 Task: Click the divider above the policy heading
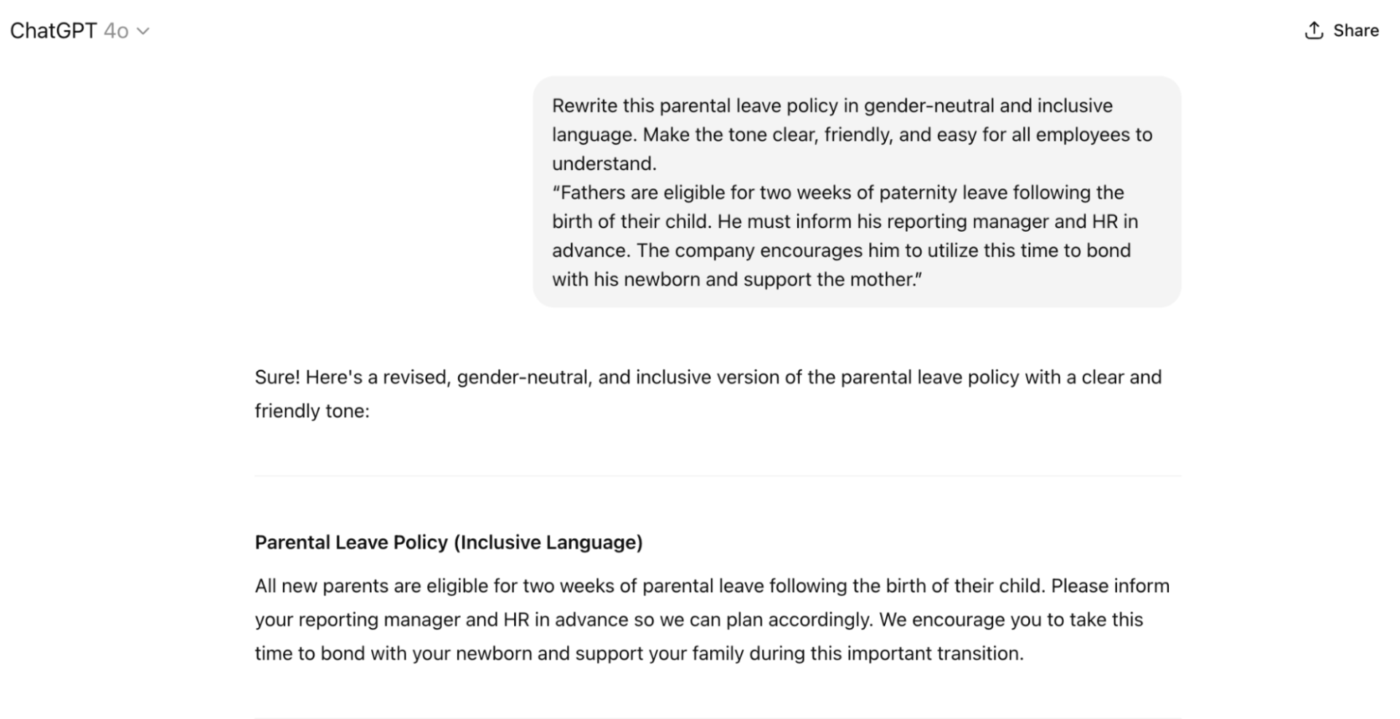(x=717, y=476)
